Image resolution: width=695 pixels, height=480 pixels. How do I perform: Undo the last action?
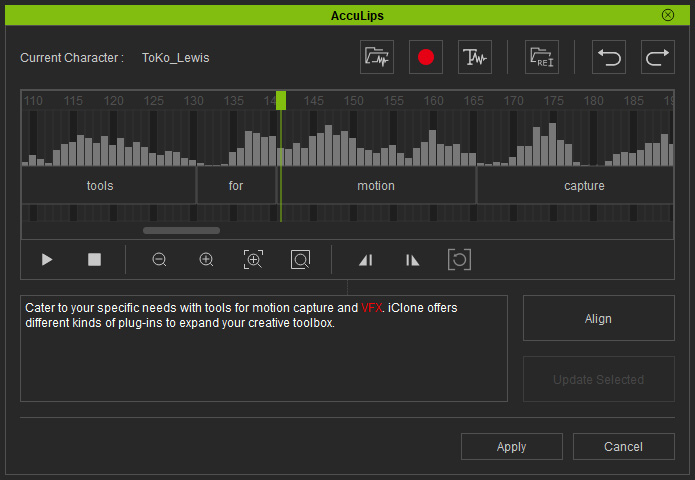coord(609,58)
